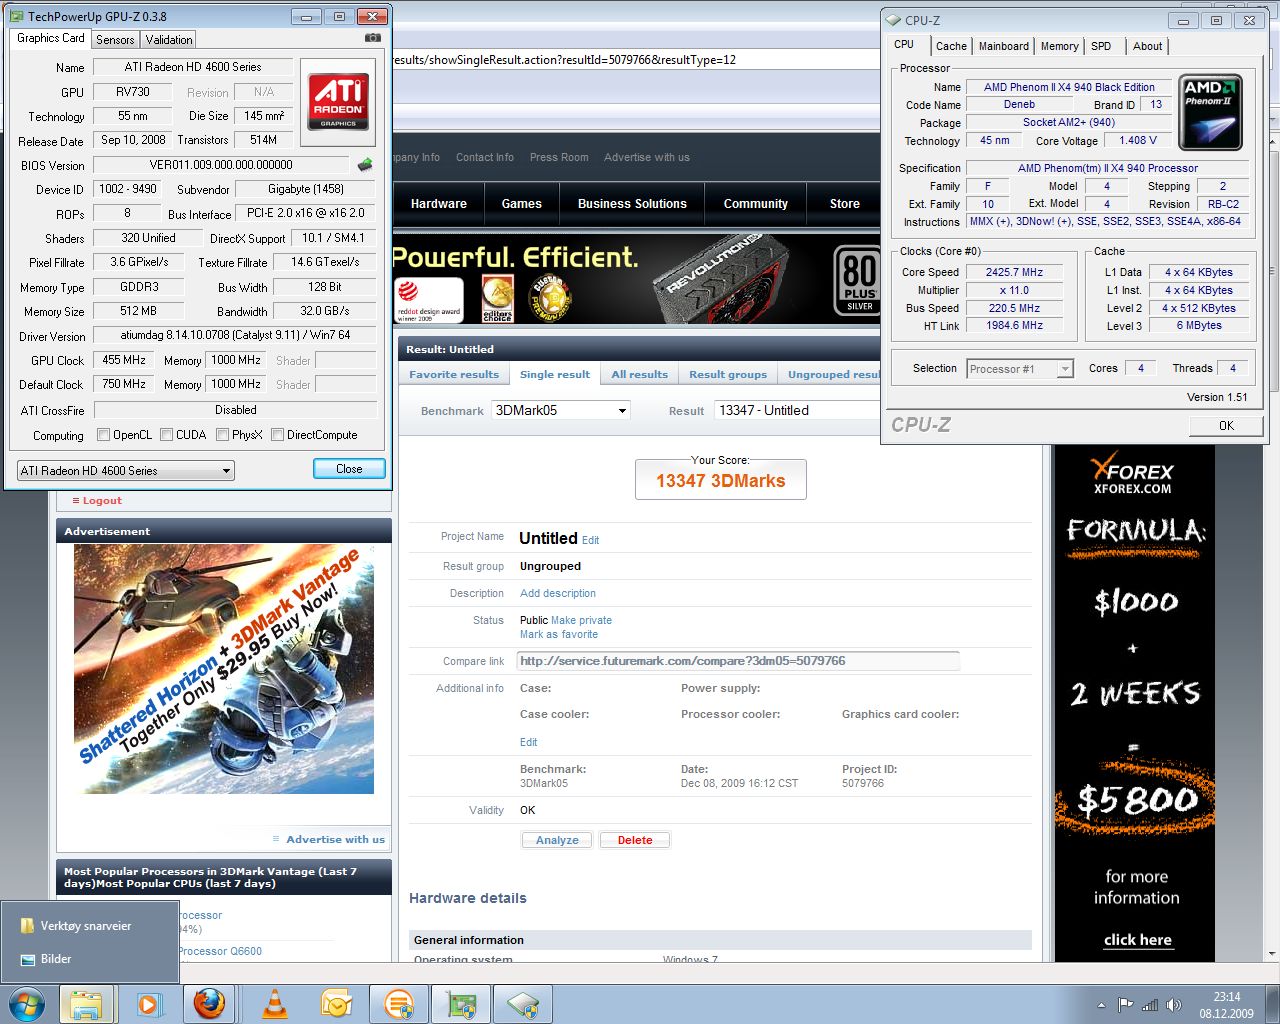Image resolution: width=1280 pixels, height=1024 pixels.
Task: Click Edit next to Untitled project name
Action: tap(591, 540)
